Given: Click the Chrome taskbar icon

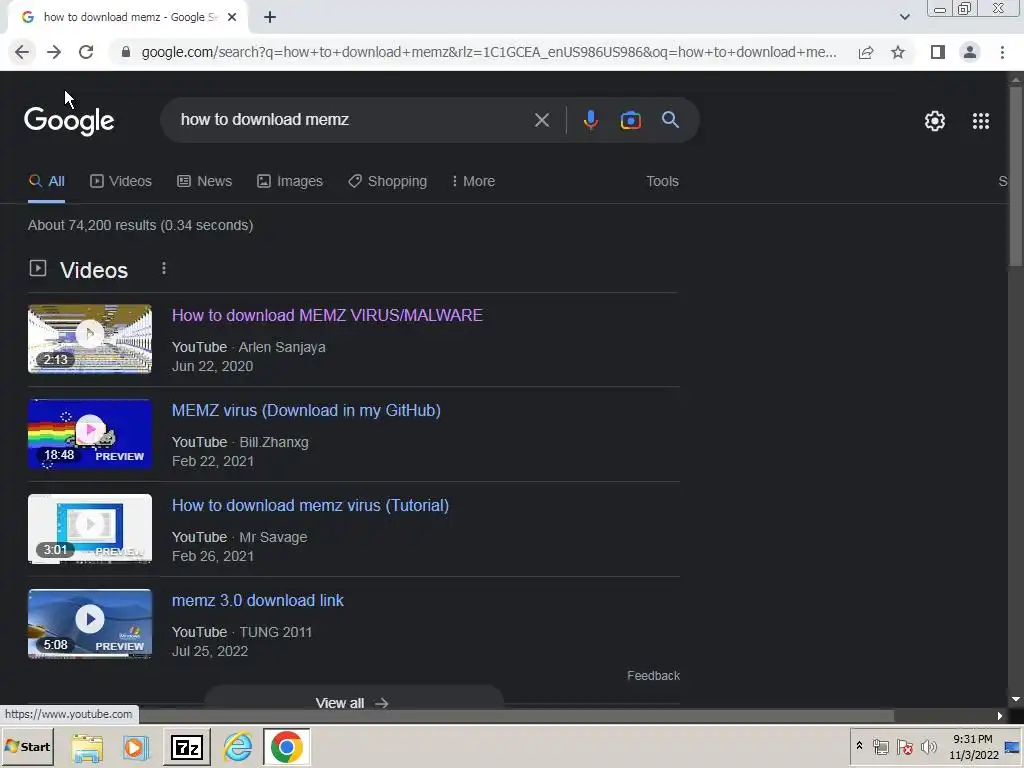Looking at the screenshot, I should (286, 747).
